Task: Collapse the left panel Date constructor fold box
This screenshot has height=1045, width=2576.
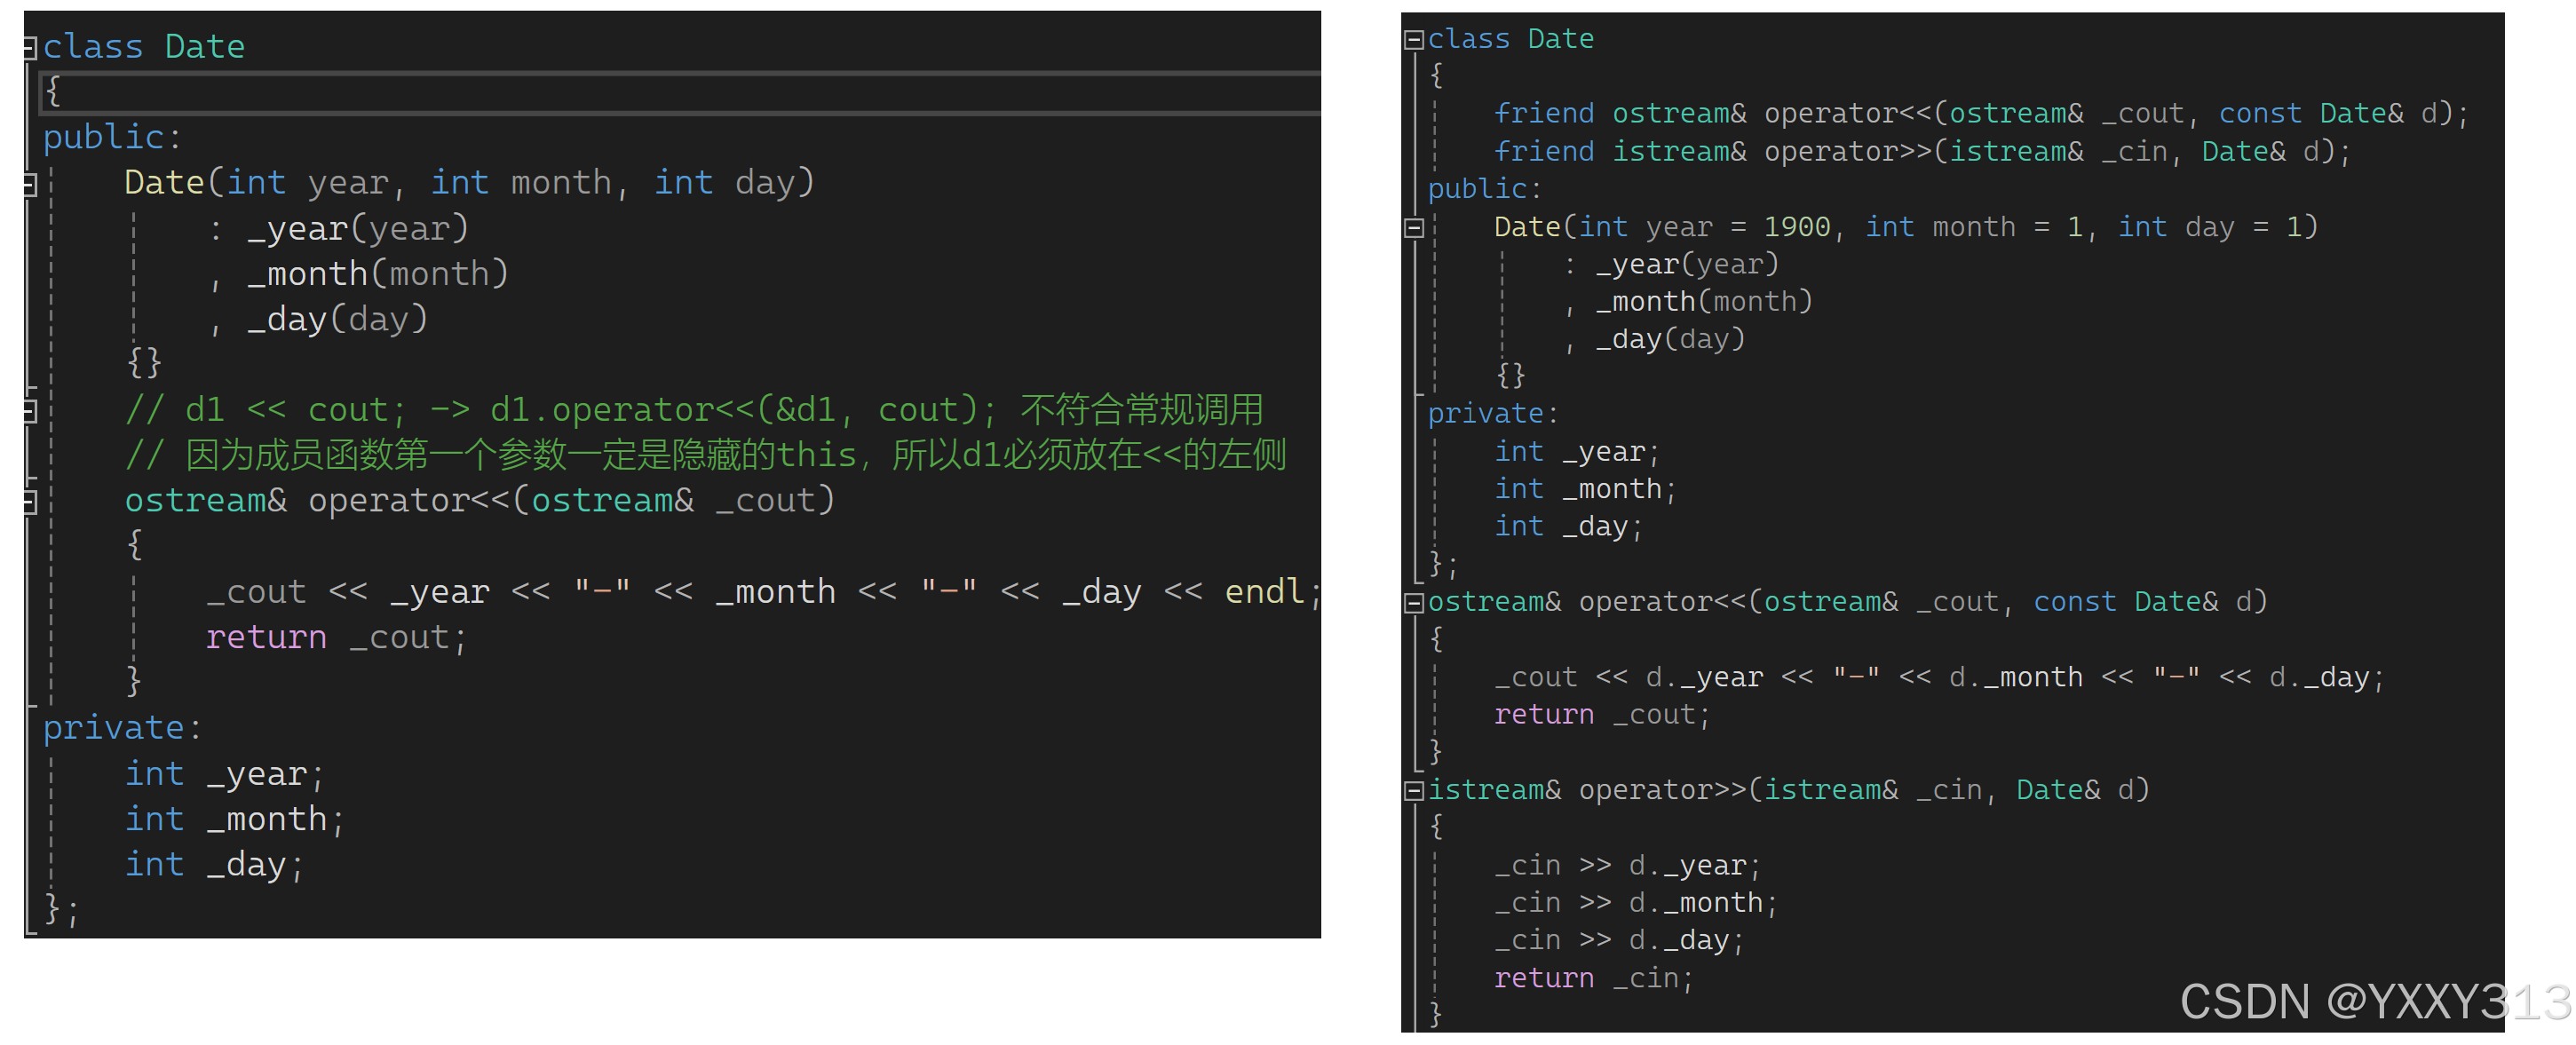Action: 30,184
